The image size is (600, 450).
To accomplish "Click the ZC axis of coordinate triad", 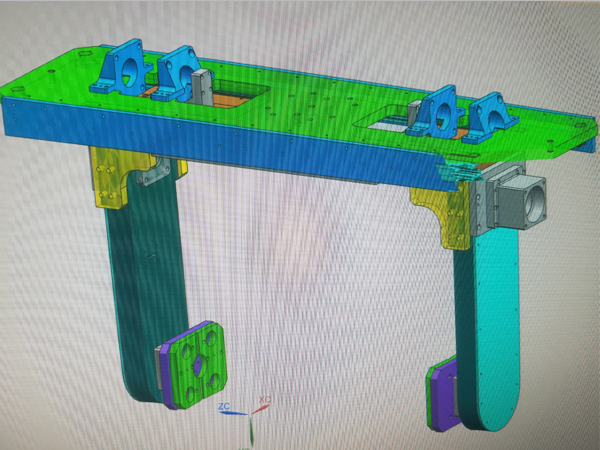I will [x=228, y=412].
